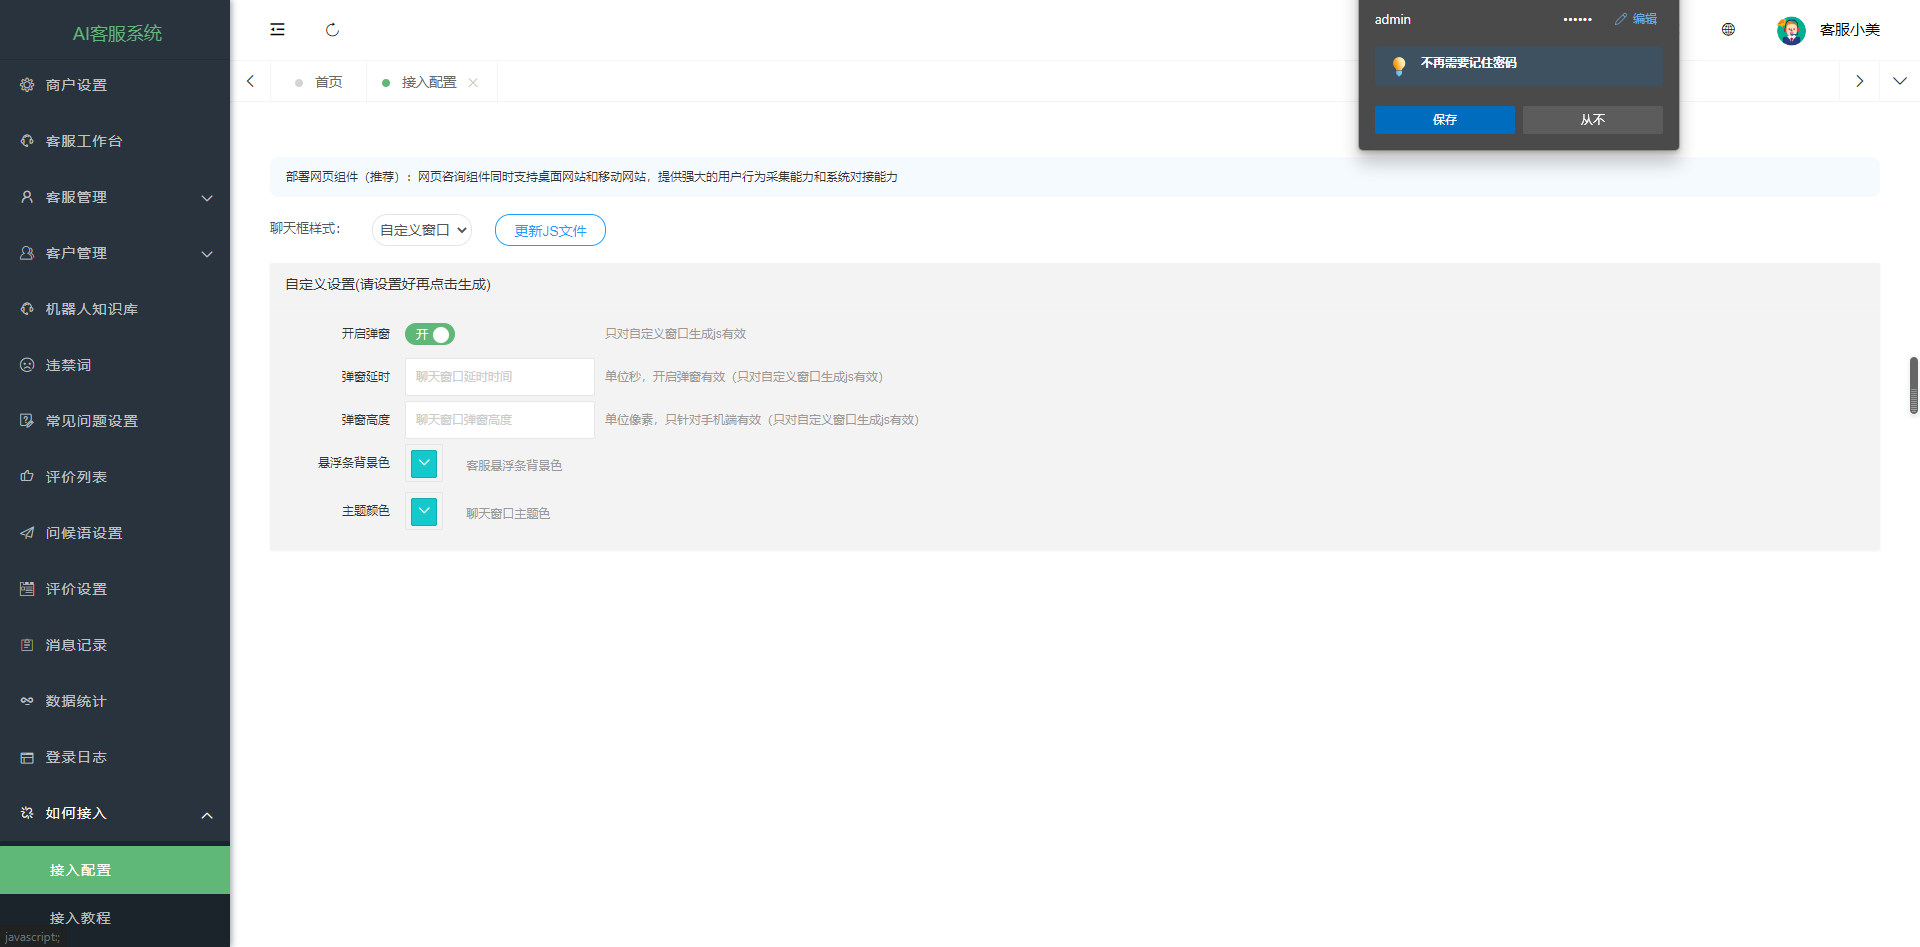Collapse the sidebar with the menu icon
The height and width of the screenshot is (947, 1920).
[x=277, y=30]
